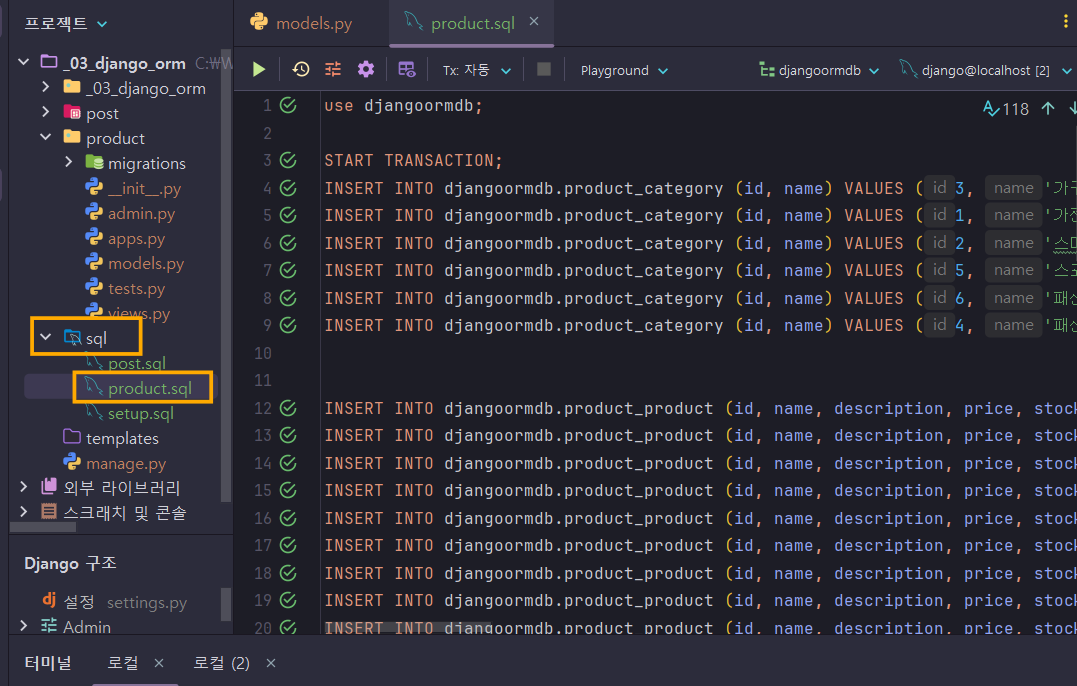The height and width of the screenshot is (686, 1077).
Task: Click the green check mark on line 12
Action: tap(289, 408)
